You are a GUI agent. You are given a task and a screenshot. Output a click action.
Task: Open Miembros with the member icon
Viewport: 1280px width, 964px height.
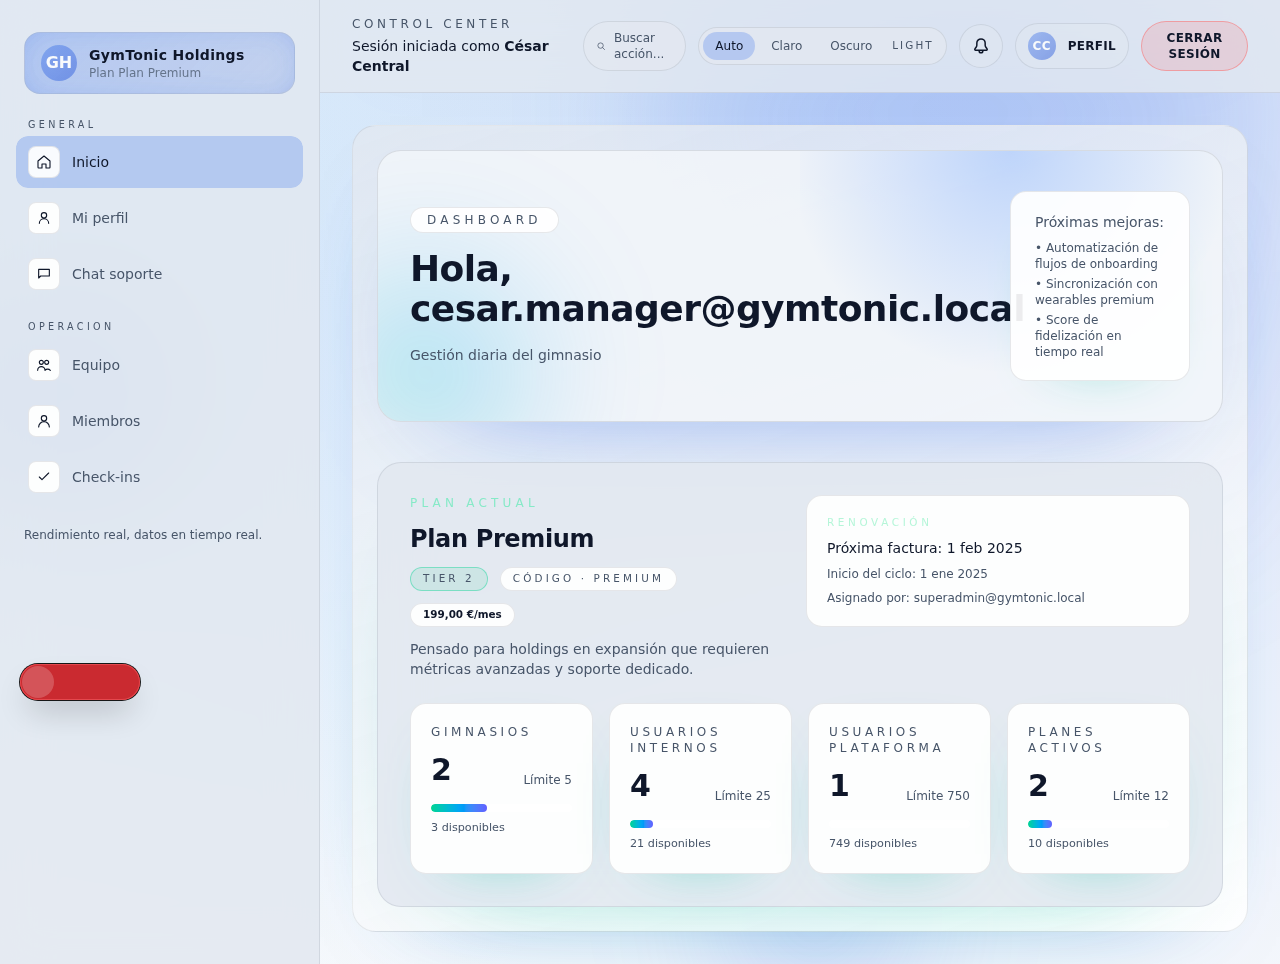coord(44,421)
